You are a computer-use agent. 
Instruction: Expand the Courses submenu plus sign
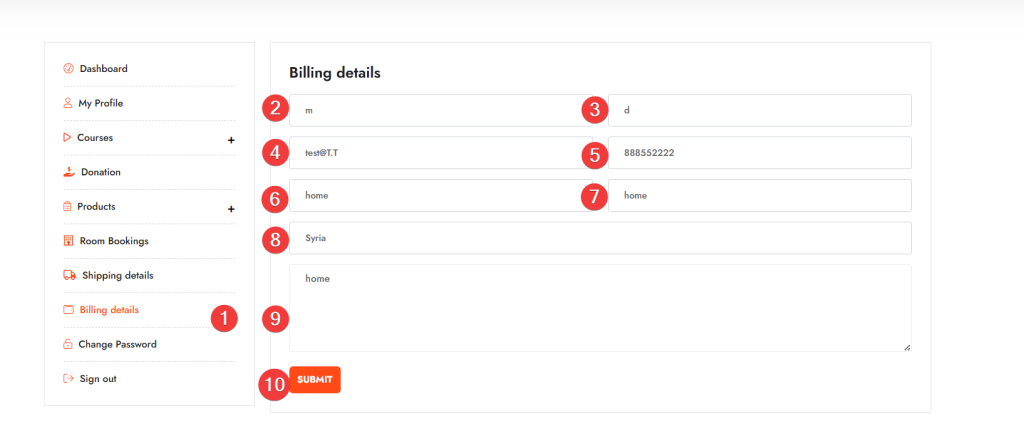pyautogui.click(x=231, y=140)
